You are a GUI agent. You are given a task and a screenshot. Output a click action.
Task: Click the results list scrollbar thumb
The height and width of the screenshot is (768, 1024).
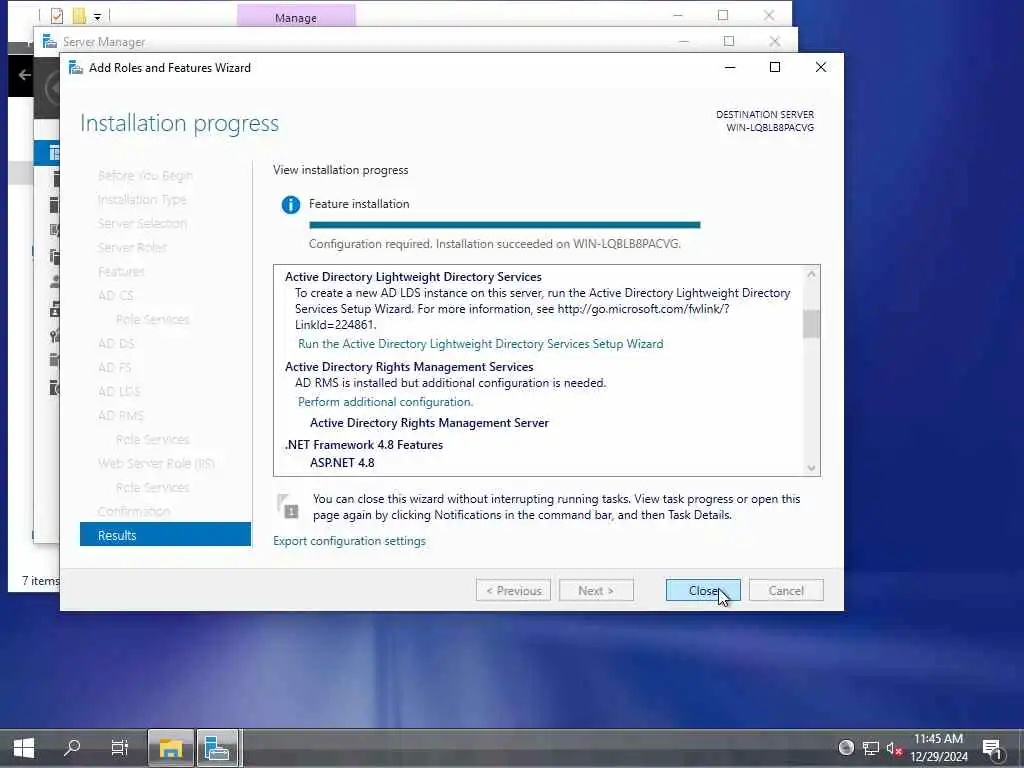811,324
